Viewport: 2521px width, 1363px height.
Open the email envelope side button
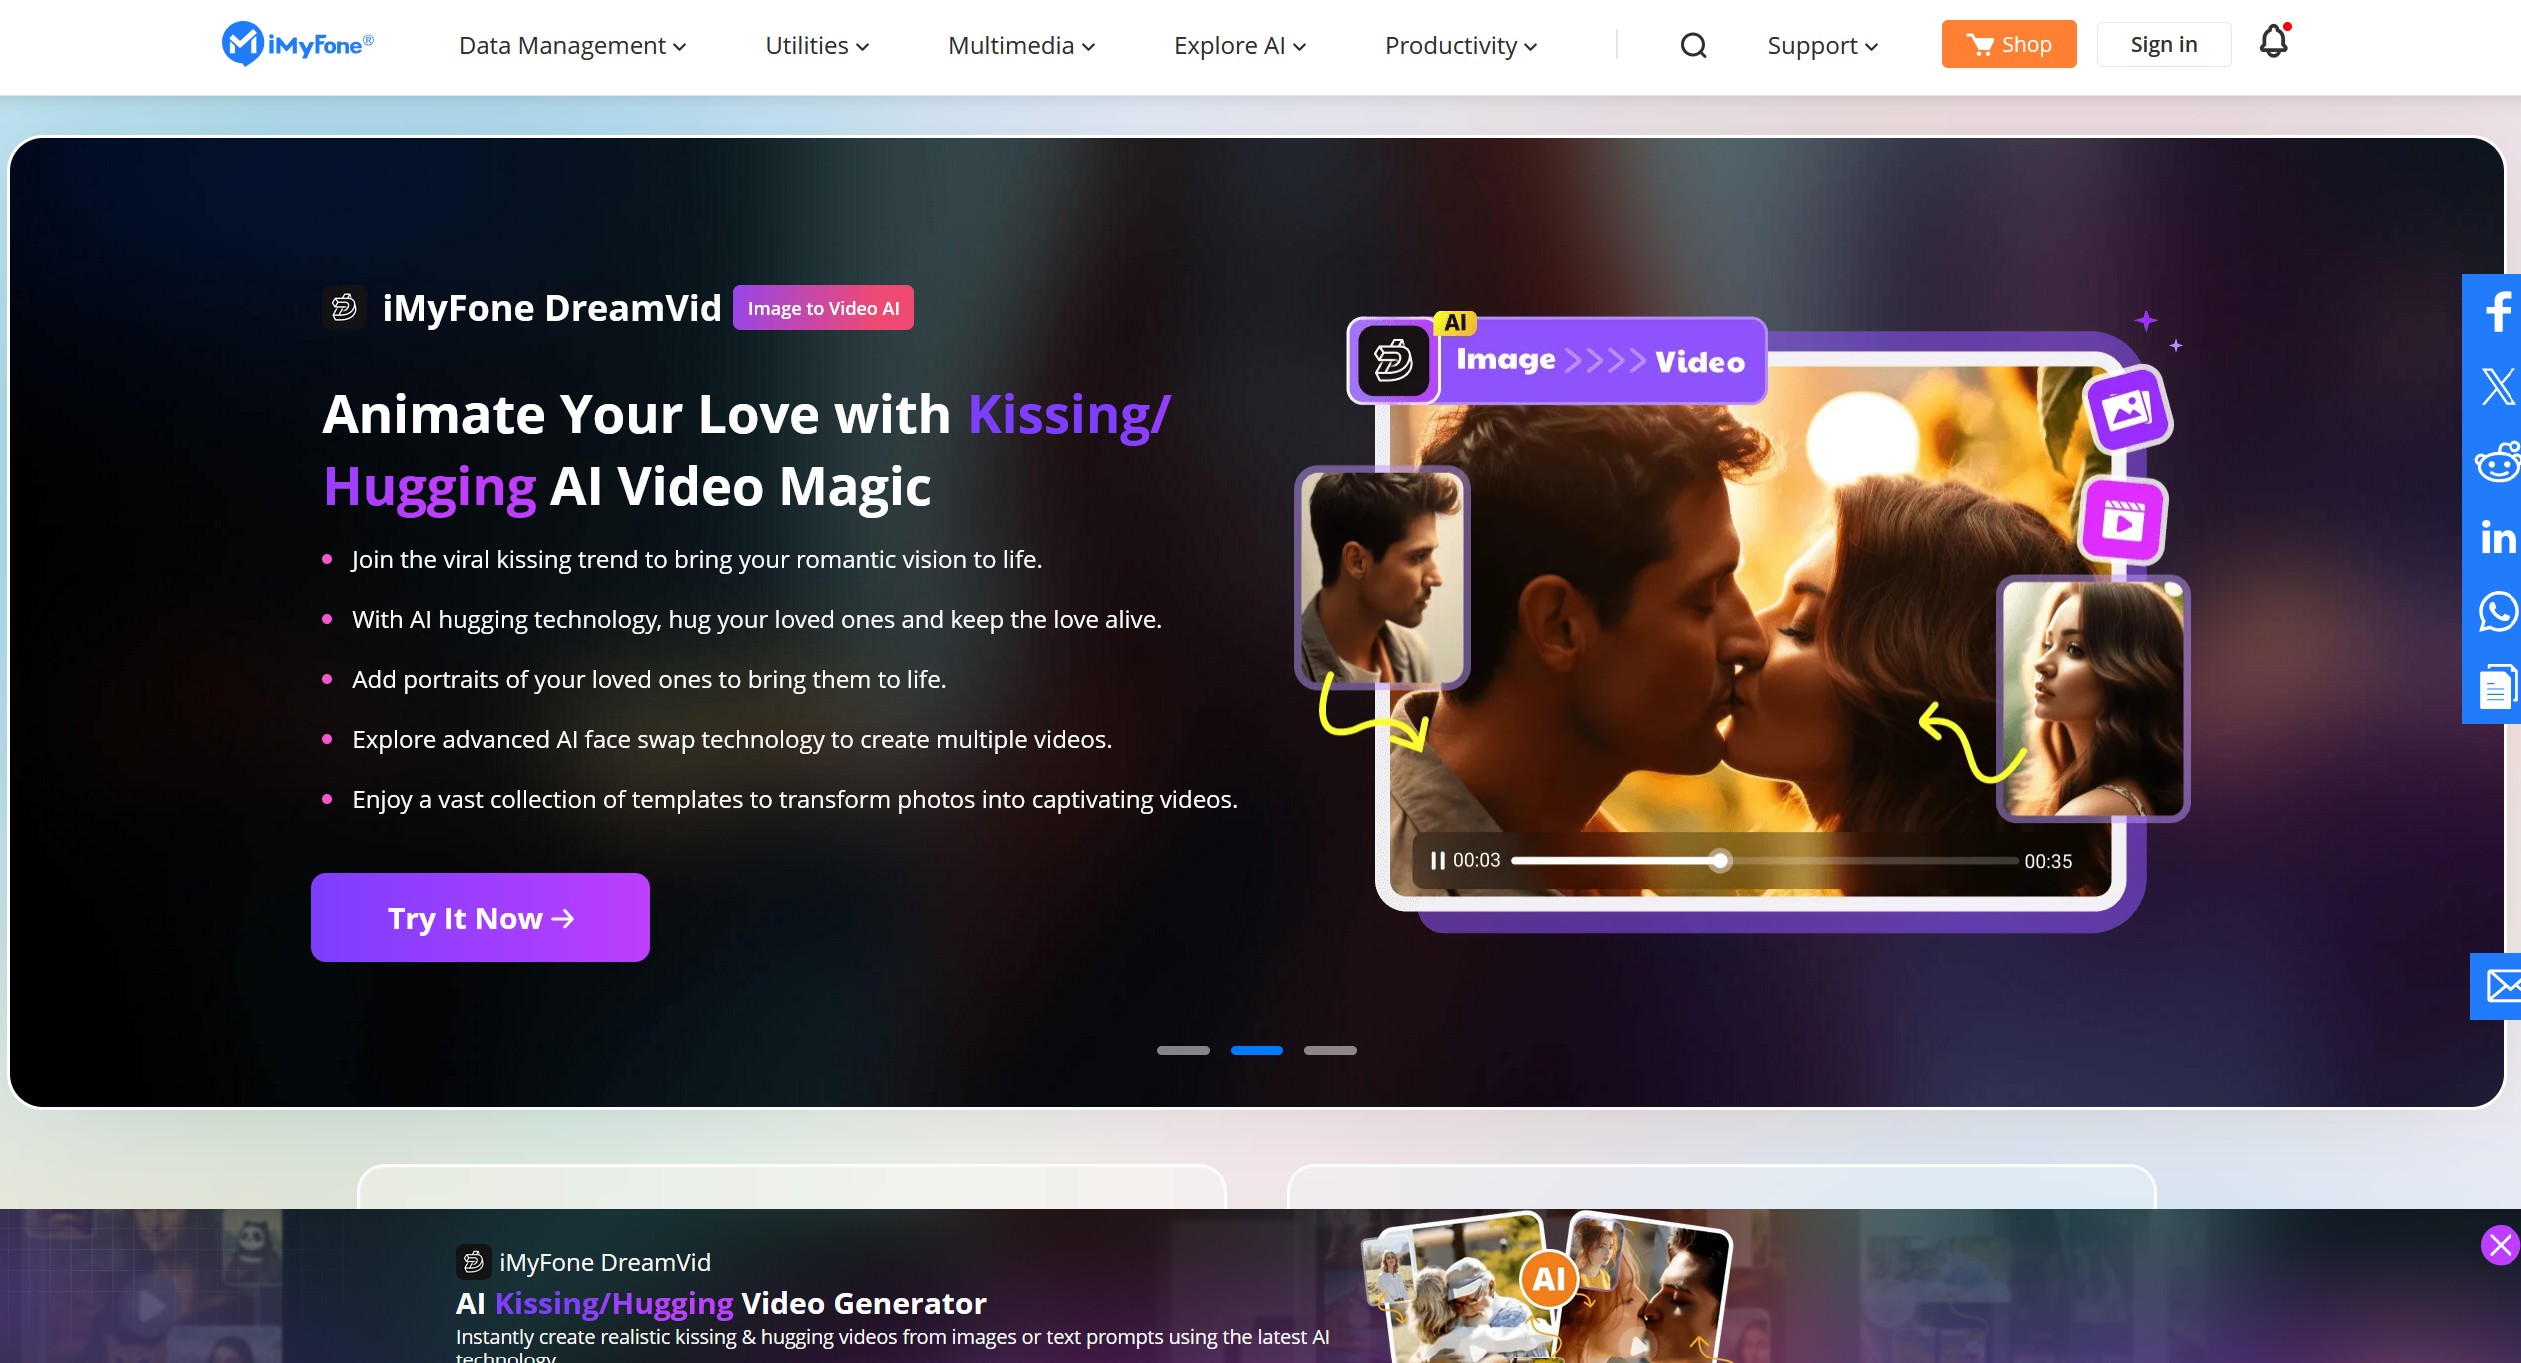tap(2497, 986)
